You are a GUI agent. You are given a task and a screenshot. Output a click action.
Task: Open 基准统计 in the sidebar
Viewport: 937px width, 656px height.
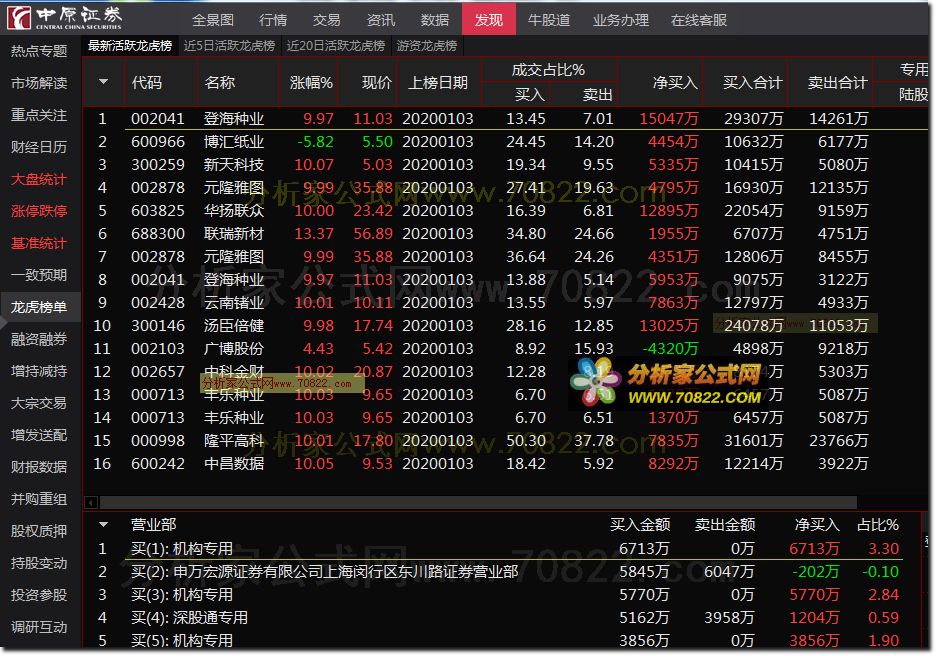coord(39,243)
